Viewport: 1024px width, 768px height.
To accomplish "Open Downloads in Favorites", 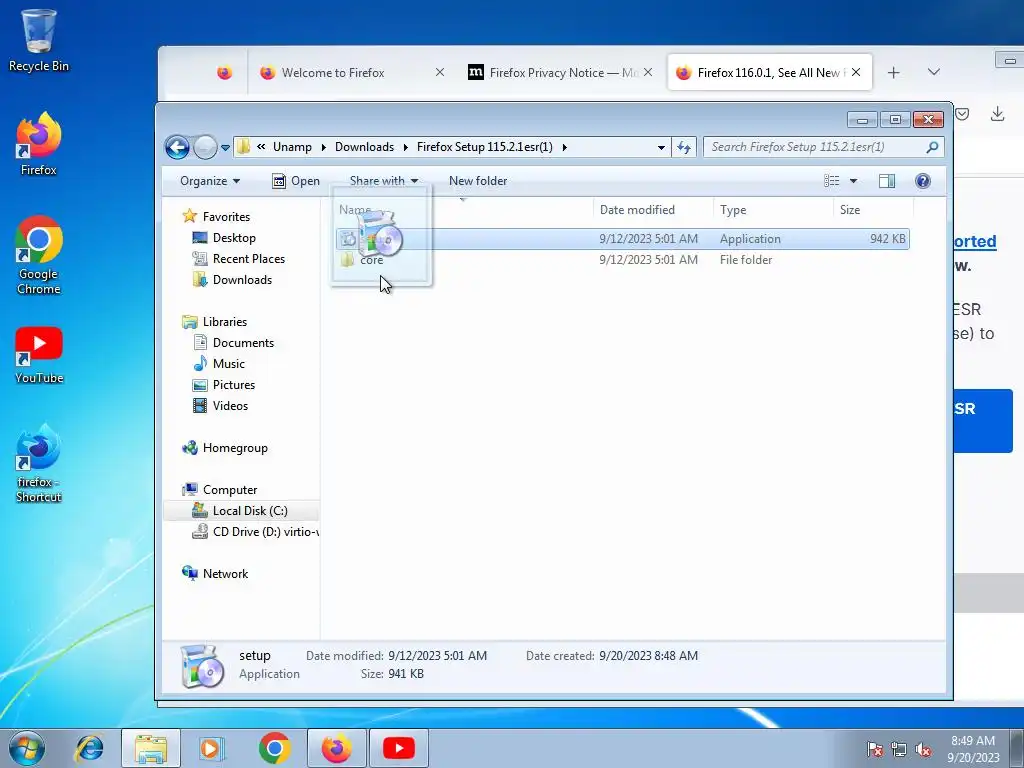I will pyautogui.click(x=232, y=280).
